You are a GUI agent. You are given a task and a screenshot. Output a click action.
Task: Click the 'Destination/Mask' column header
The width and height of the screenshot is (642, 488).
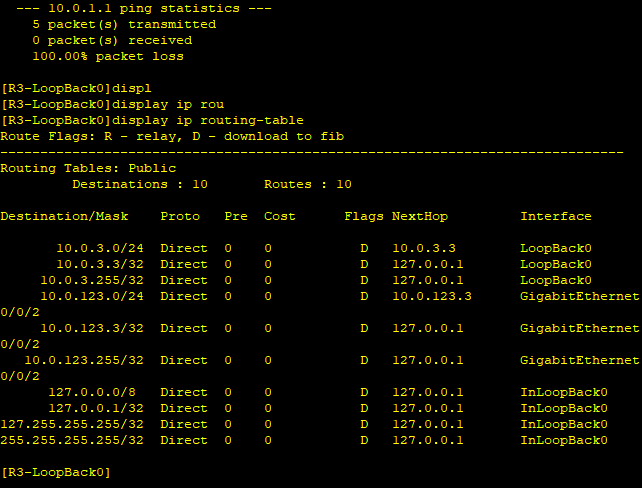pyautogui.click(x=64, y=216)
